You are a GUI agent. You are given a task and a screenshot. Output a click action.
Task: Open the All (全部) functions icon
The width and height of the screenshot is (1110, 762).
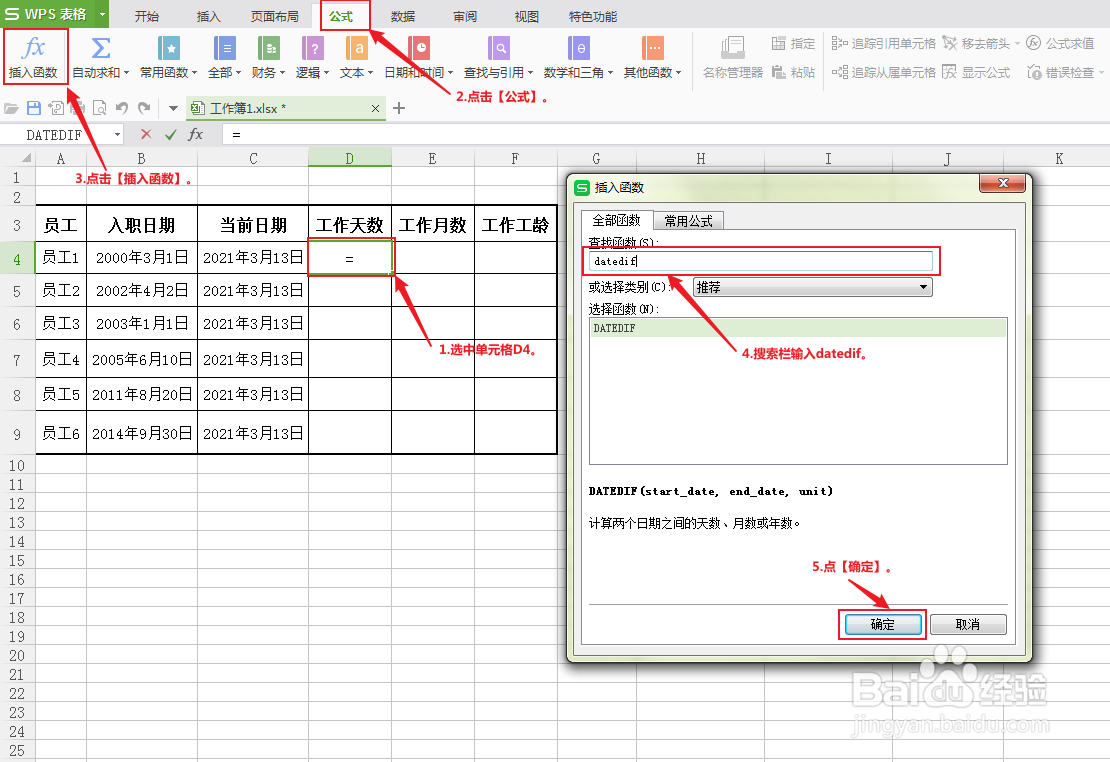[224, 48]
